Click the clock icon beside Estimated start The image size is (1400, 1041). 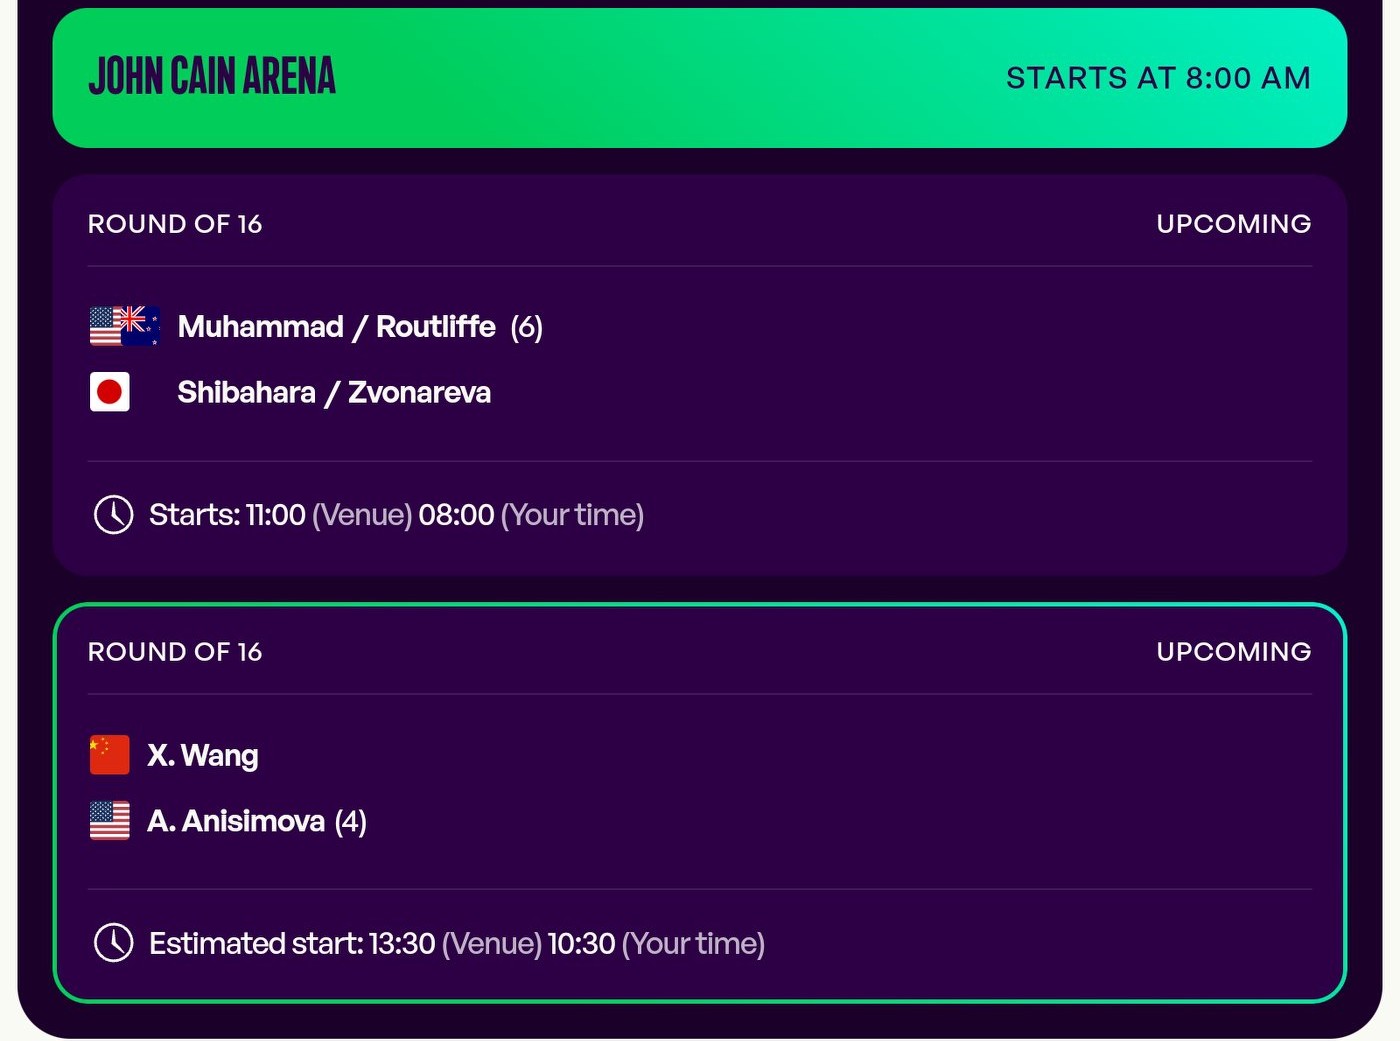pos(114,943)
